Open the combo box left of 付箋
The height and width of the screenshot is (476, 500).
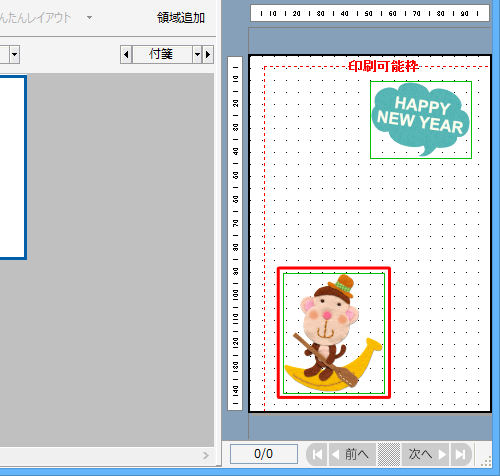14,54
